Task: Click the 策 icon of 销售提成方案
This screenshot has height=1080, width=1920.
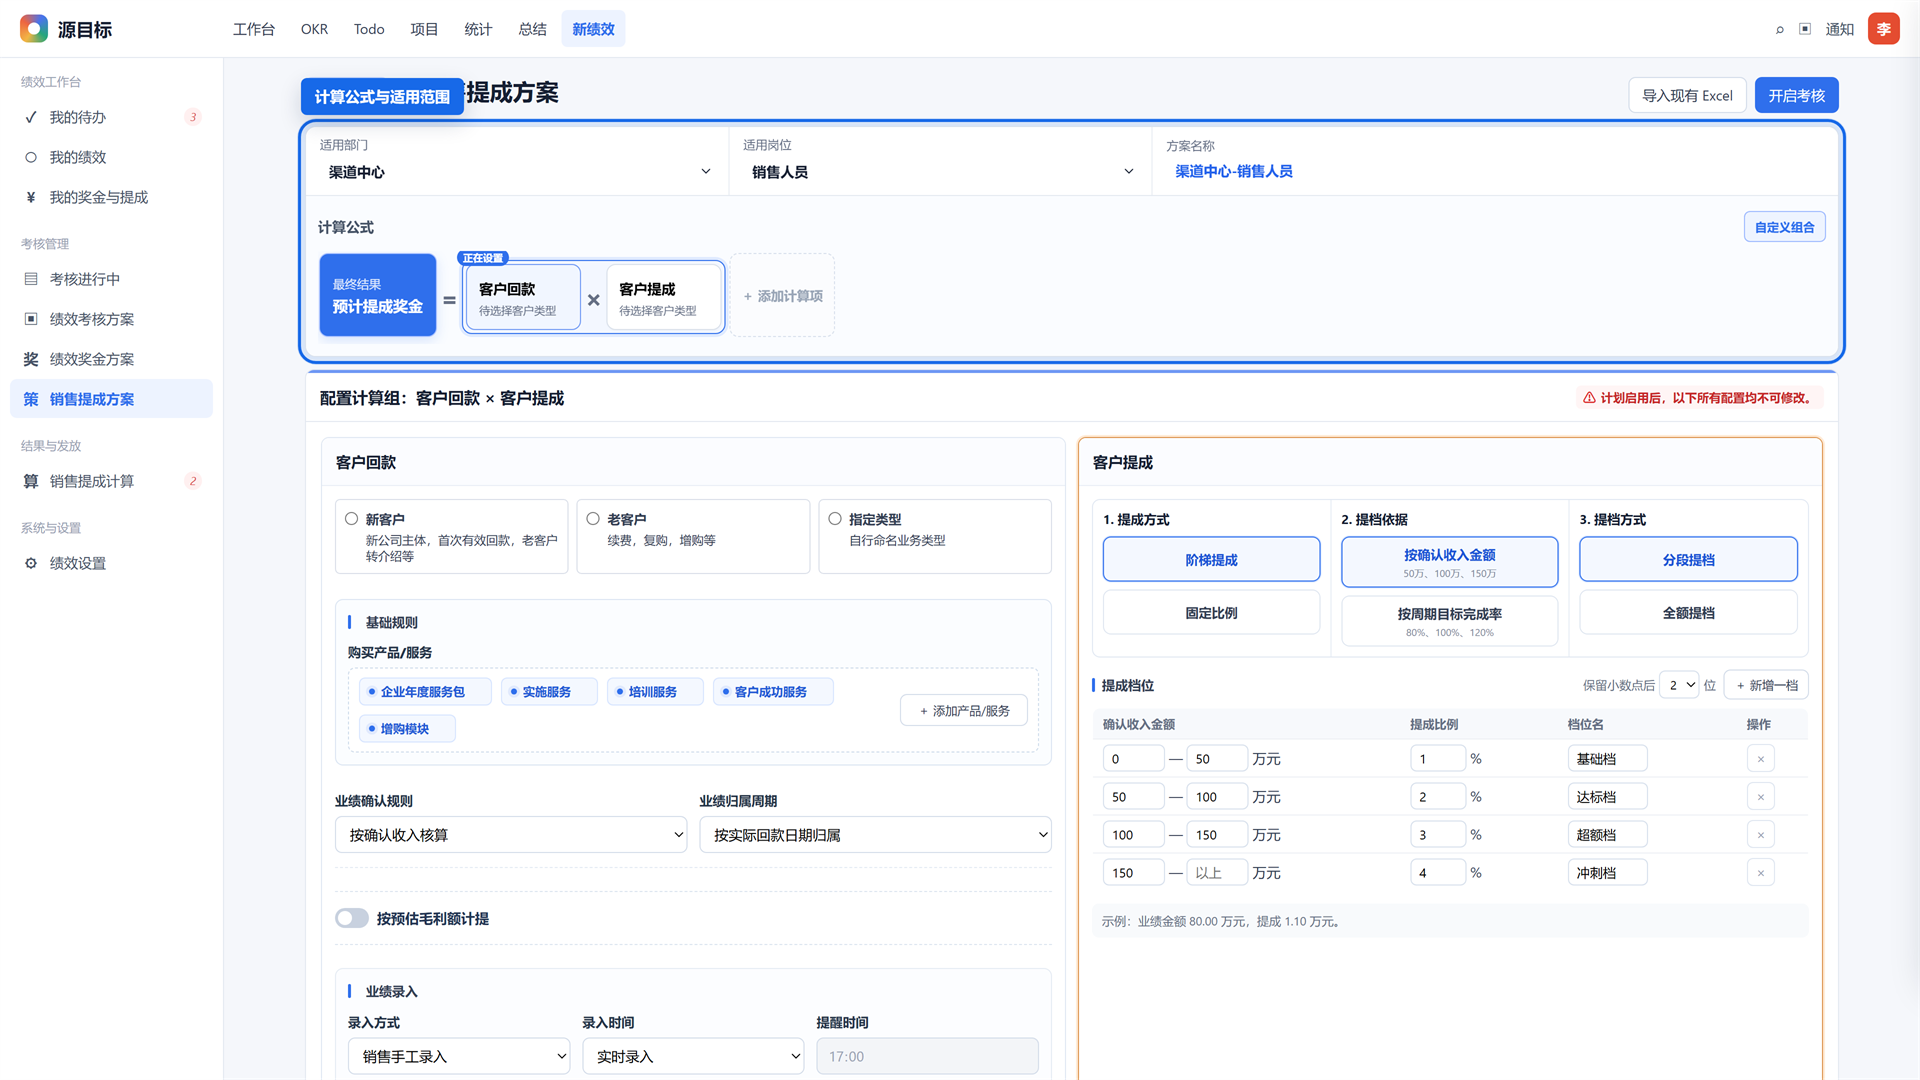Action: pyautogui.click(x=31, y=399)
